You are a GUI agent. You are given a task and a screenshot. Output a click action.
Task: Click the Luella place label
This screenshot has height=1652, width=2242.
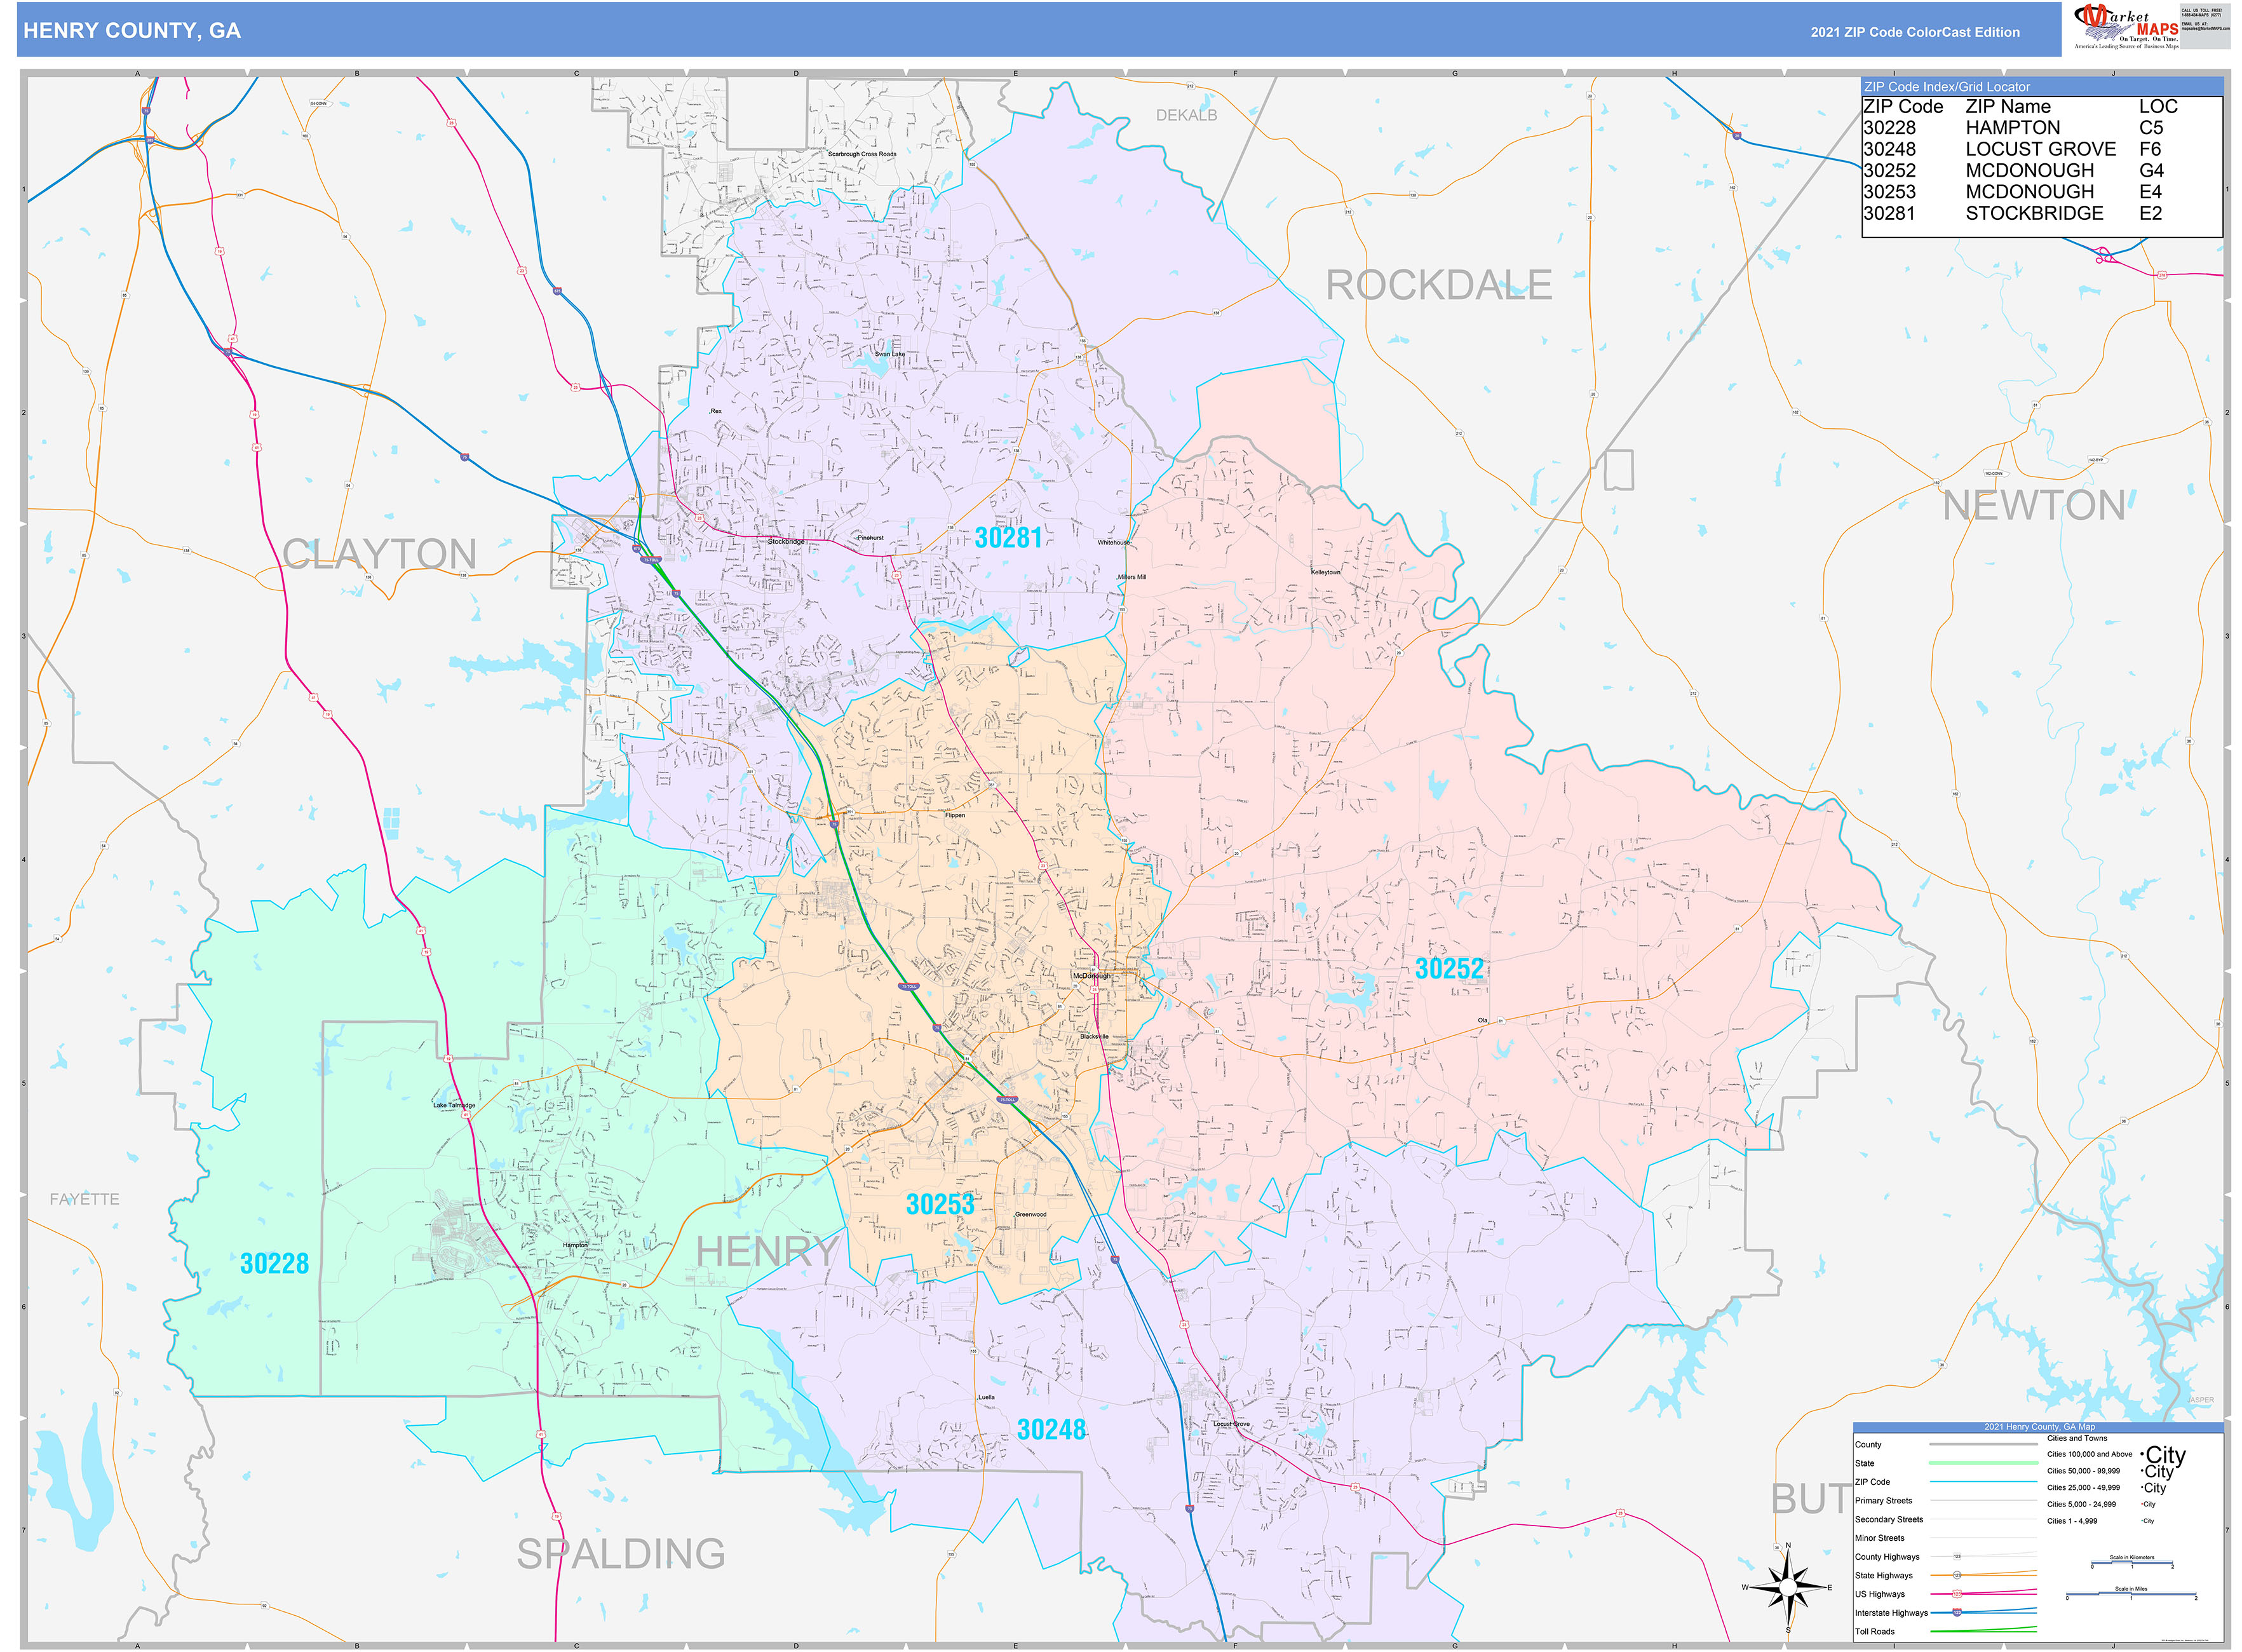pos(986,1397)
